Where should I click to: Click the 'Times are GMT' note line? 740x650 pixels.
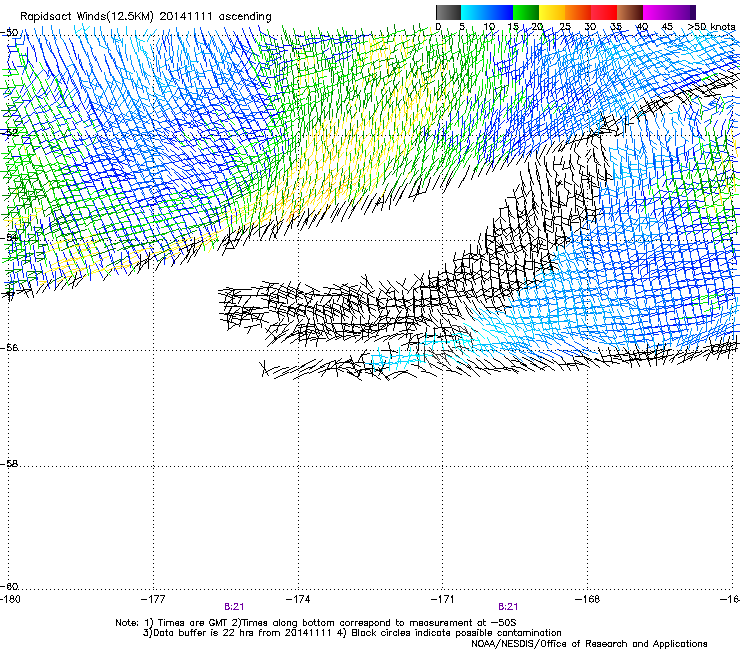[316, 623]
